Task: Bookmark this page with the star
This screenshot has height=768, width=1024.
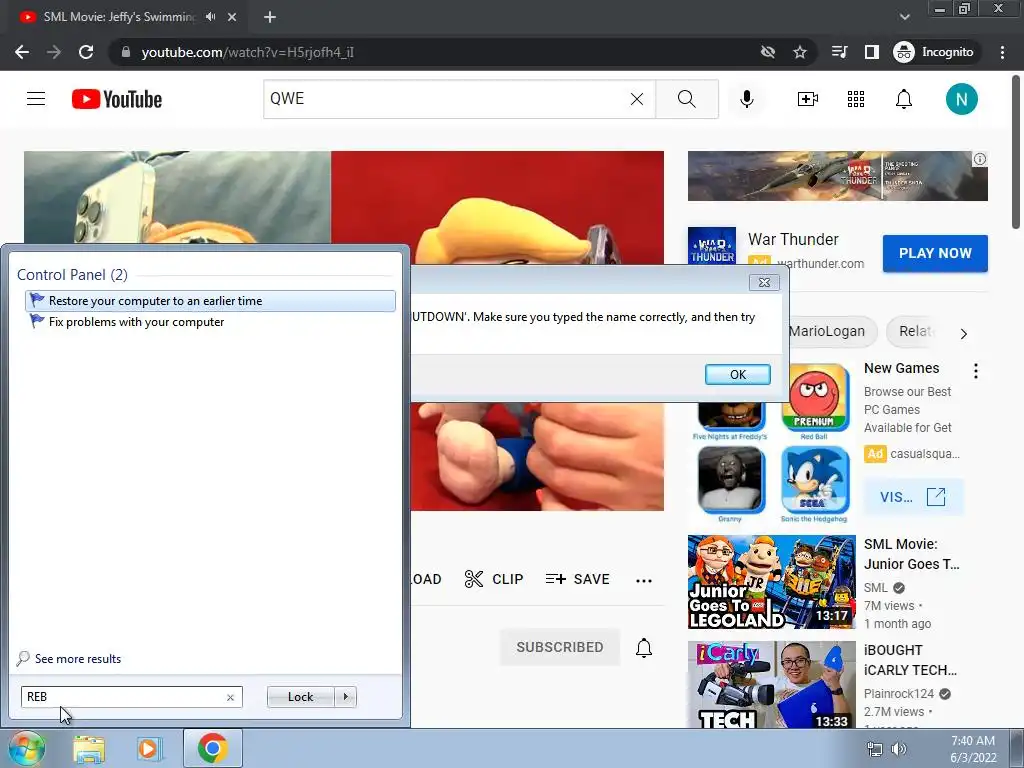Action: [799, 52]
